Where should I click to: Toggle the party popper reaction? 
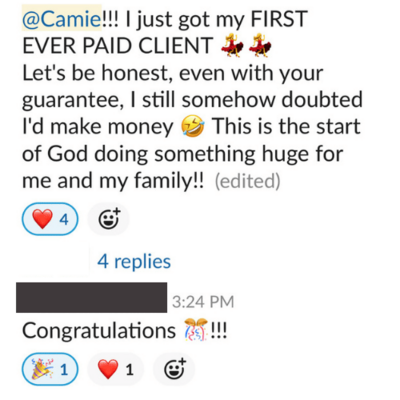click(x=50, y=369)
